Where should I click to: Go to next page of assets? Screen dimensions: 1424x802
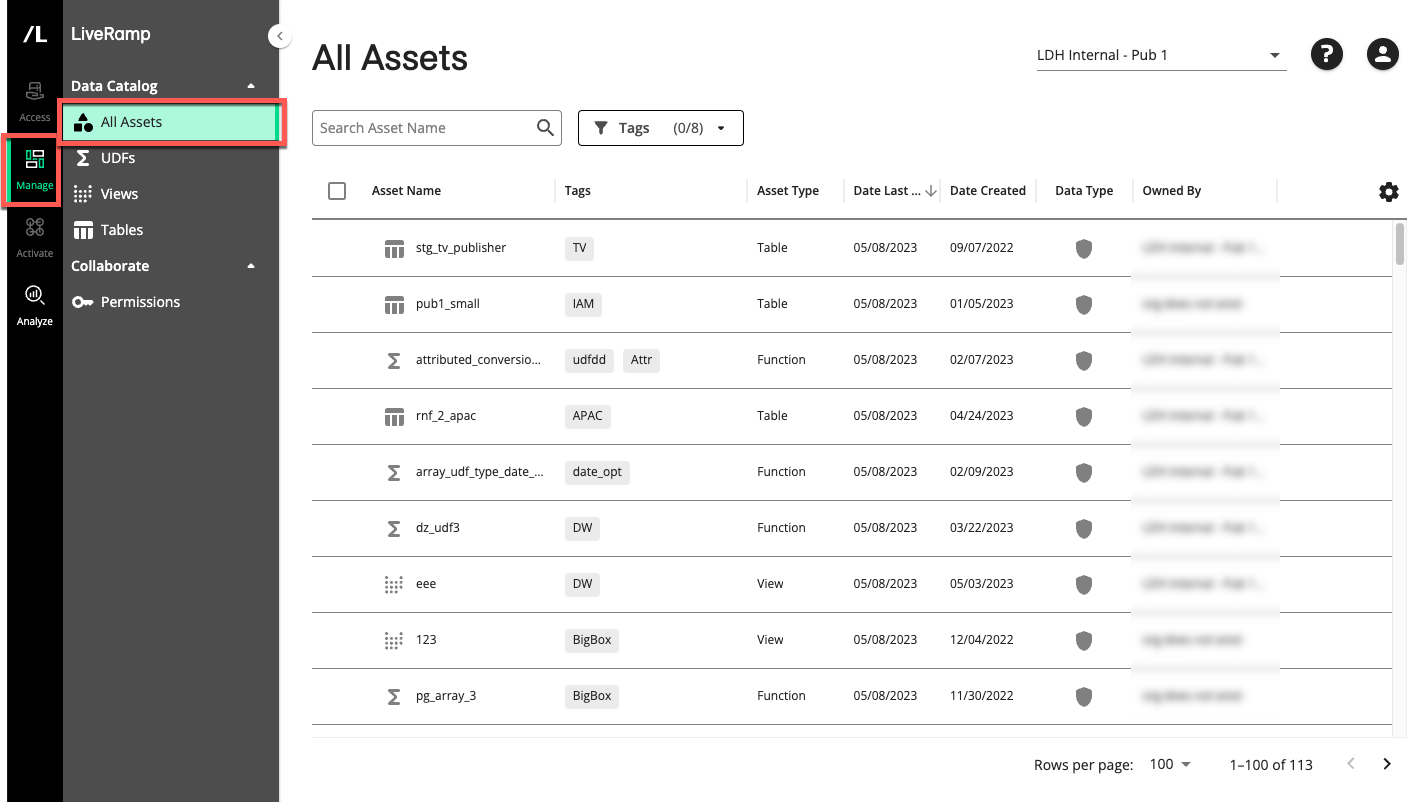[1387, 764]
